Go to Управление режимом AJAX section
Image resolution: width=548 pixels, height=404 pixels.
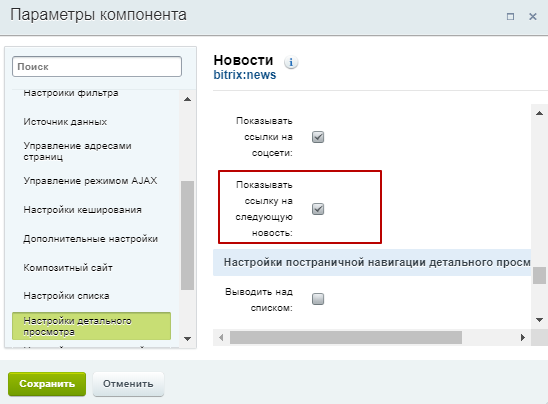pos(90,181)
